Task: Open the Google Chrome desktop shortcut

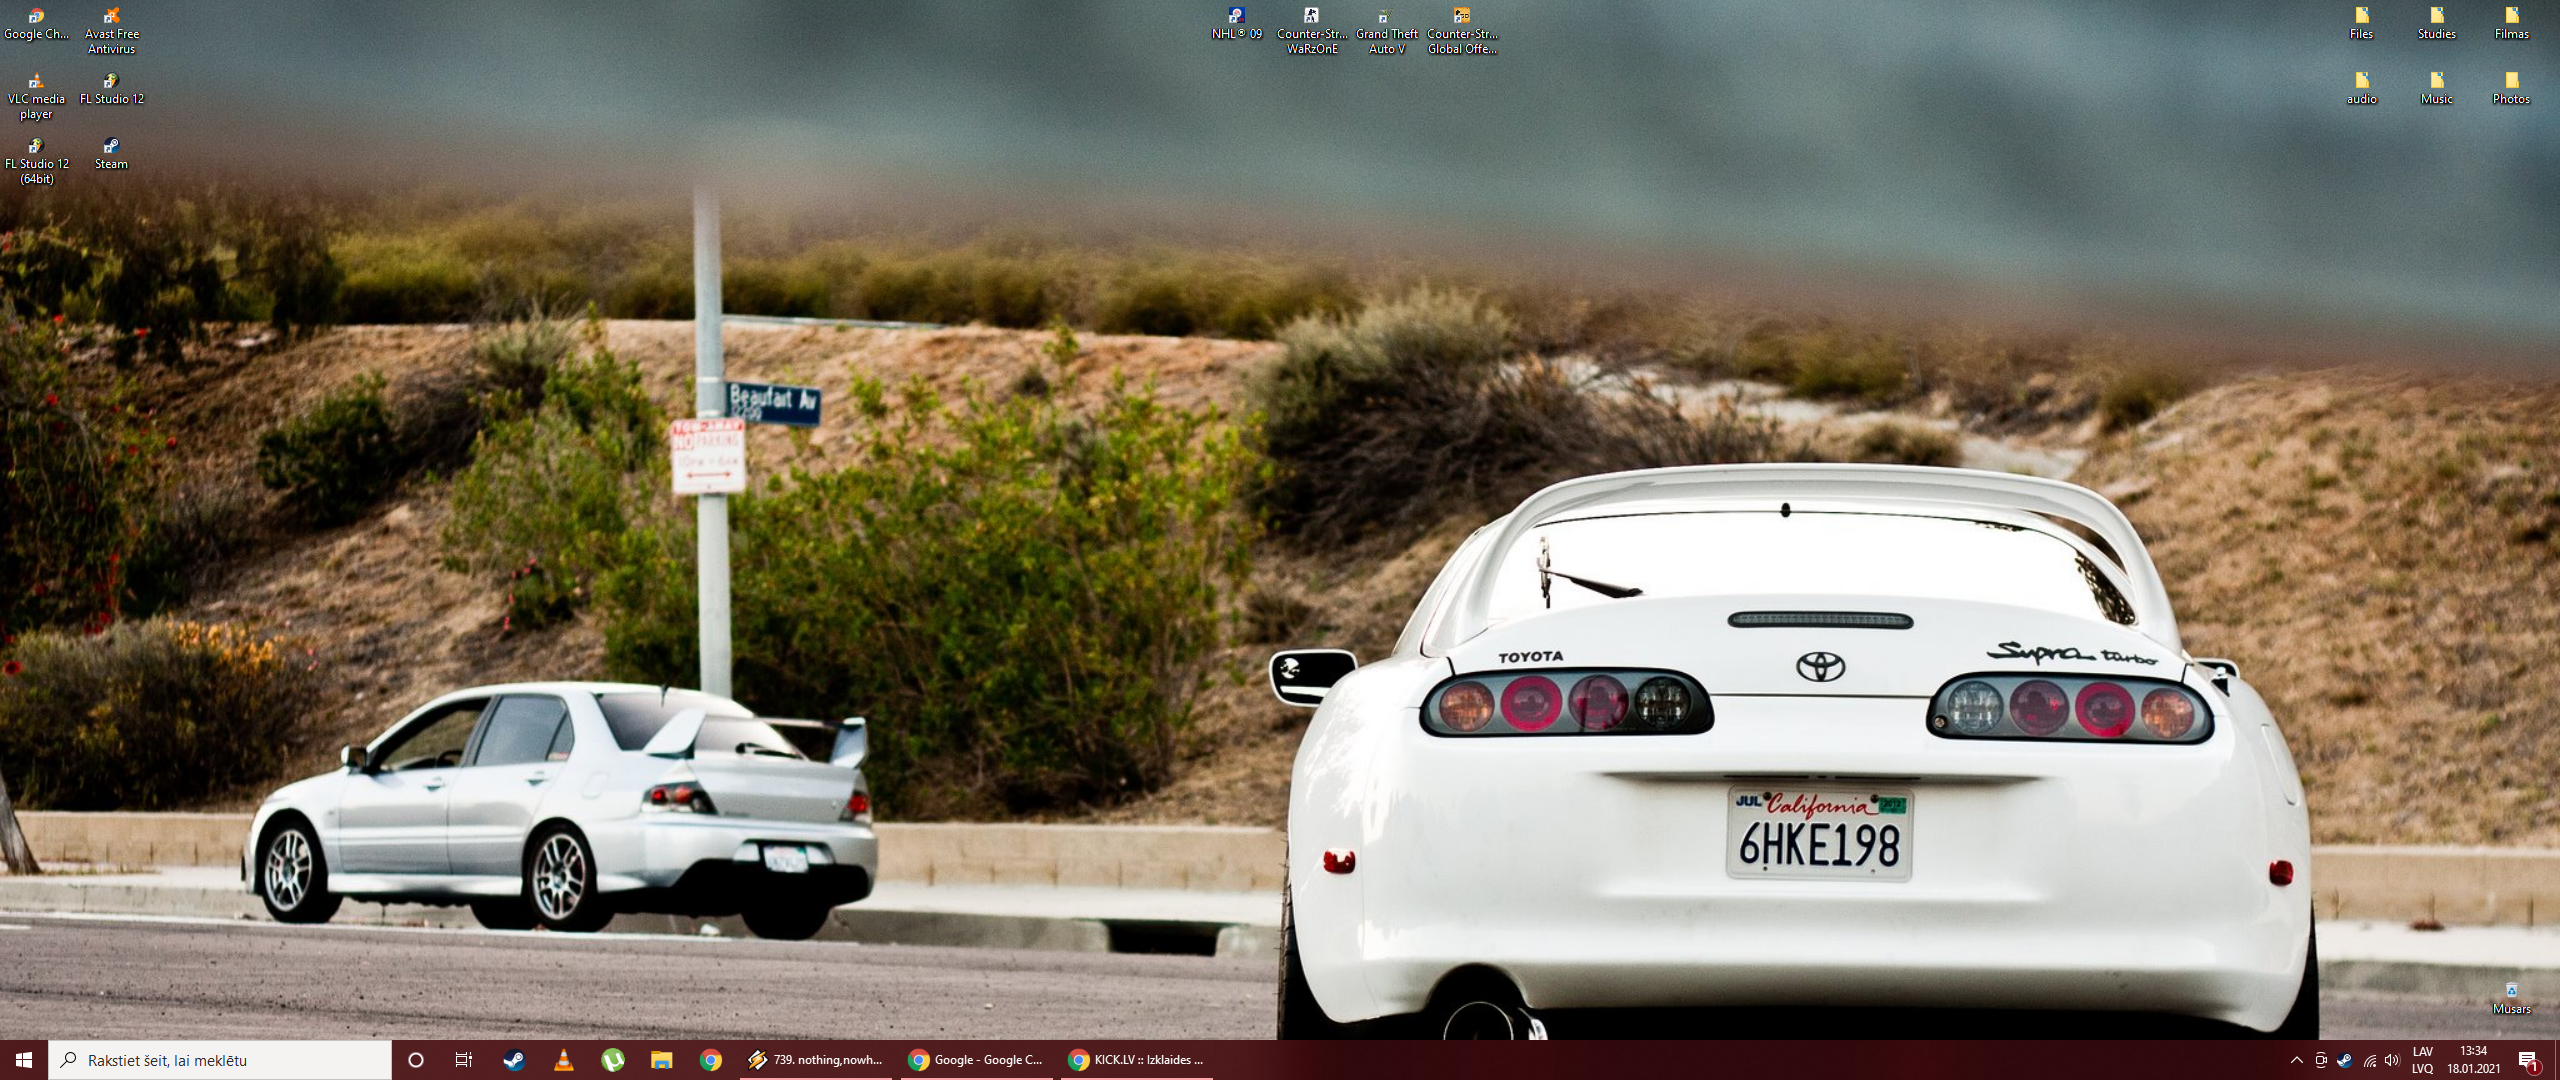Action: point(36,25)
